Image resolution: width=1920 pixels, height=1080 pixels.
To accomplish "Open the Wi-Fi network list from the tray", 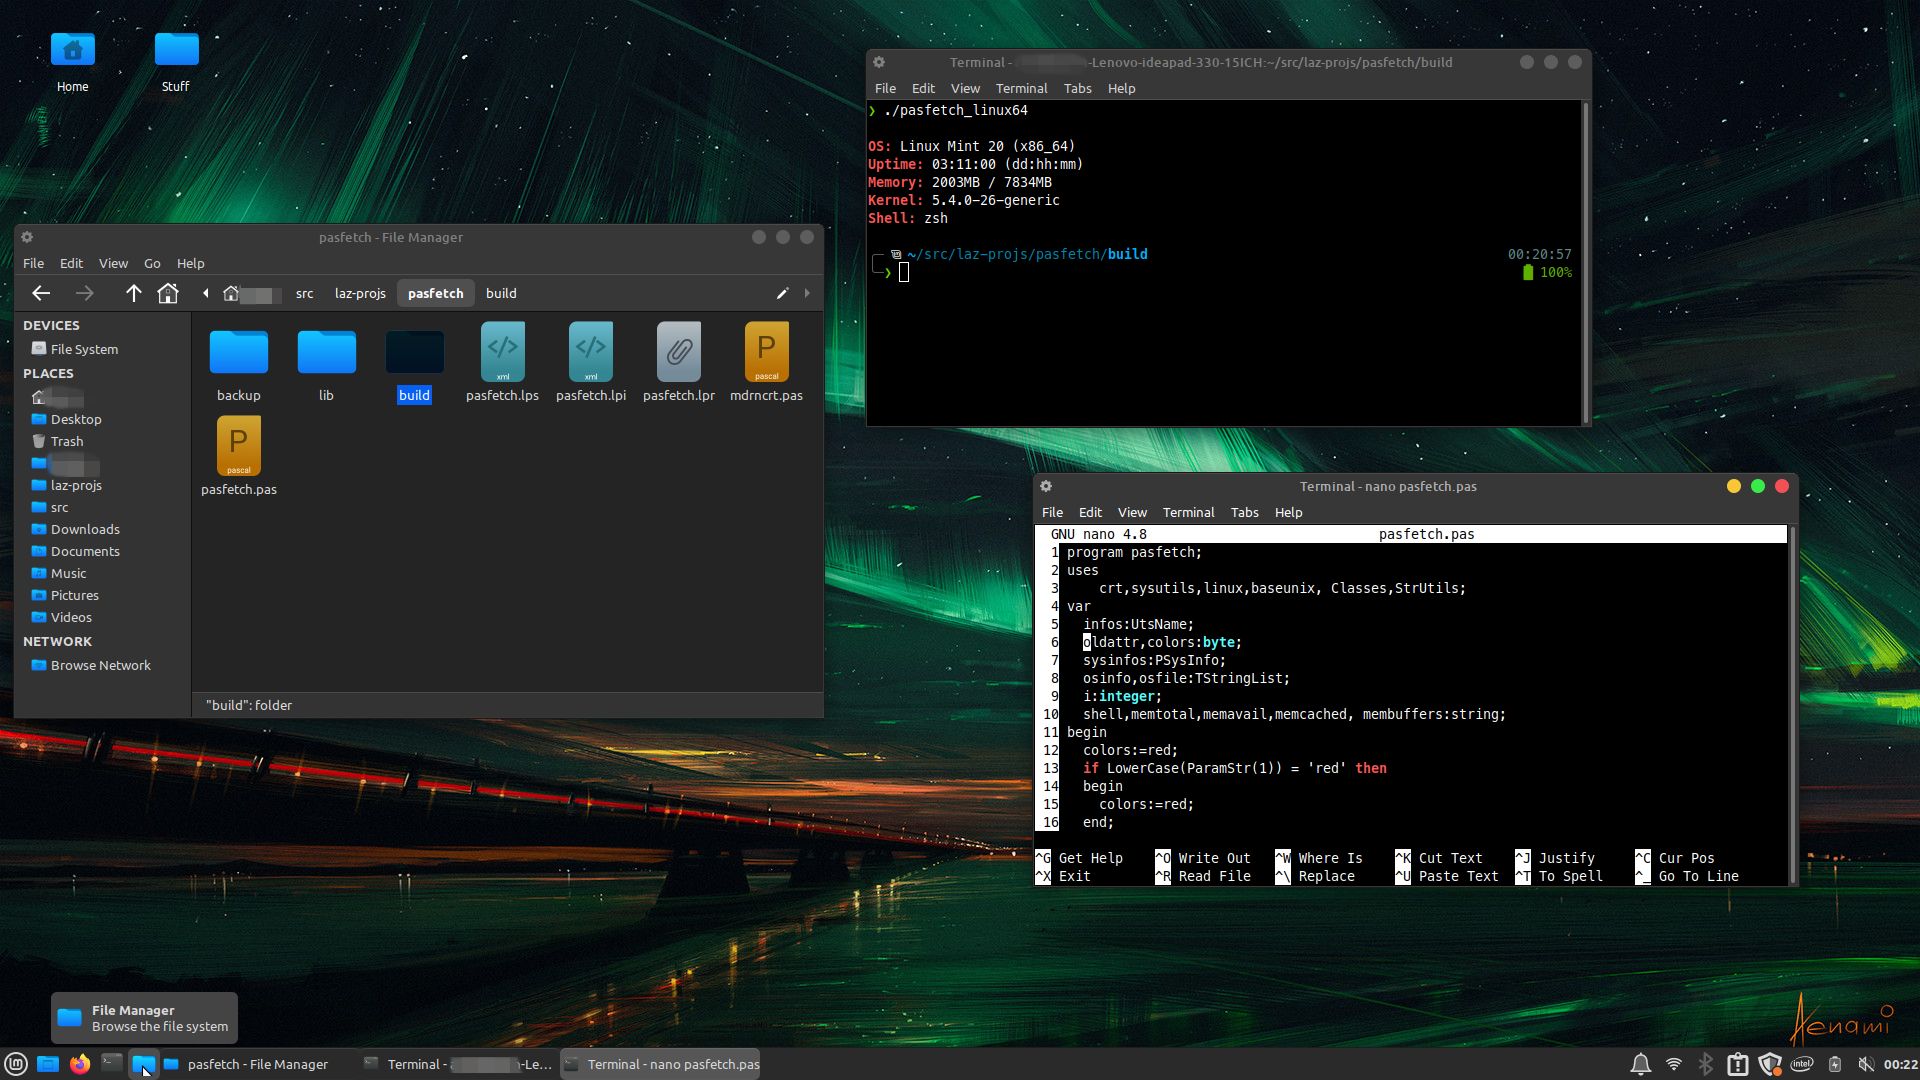I will click(1673, 1064).
